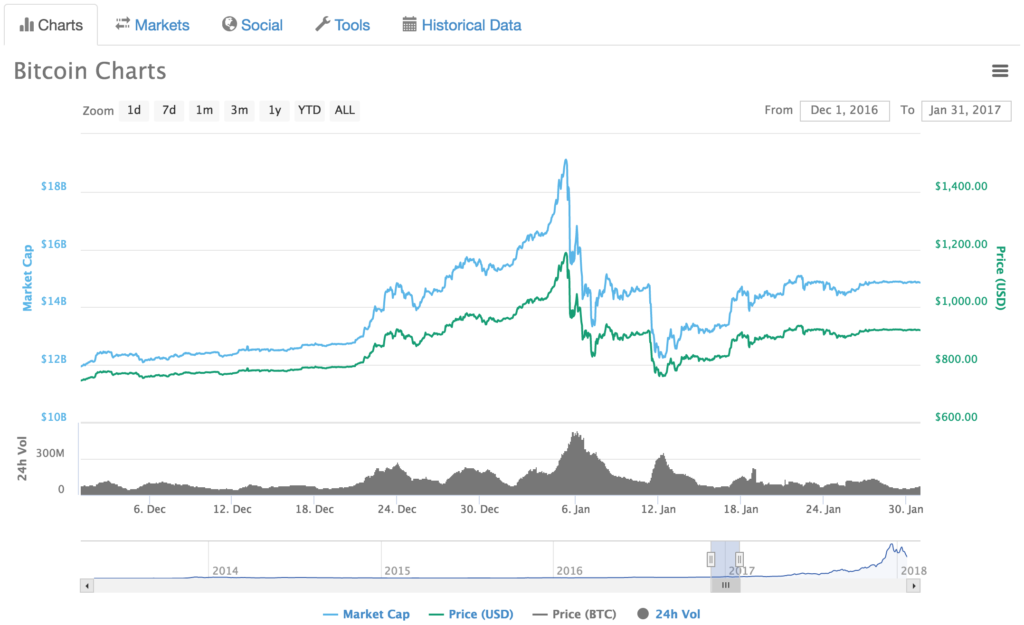Viewport: 1024px width, 625px height.
Task: Select the 3m zoom range
Action: point(240,110)
